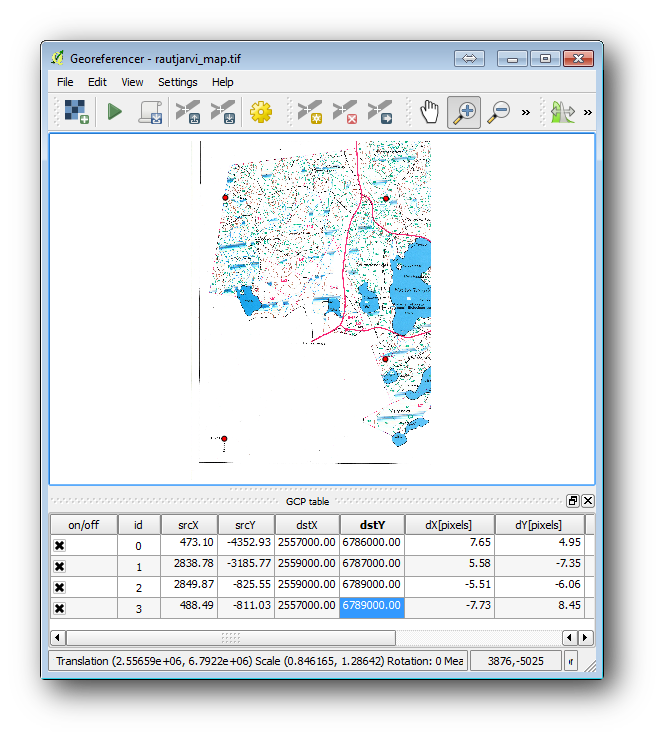Viewport: 664px width, 740px height.
Task: Start georeferencing with the green play button
Action: [x=115, y=112]
